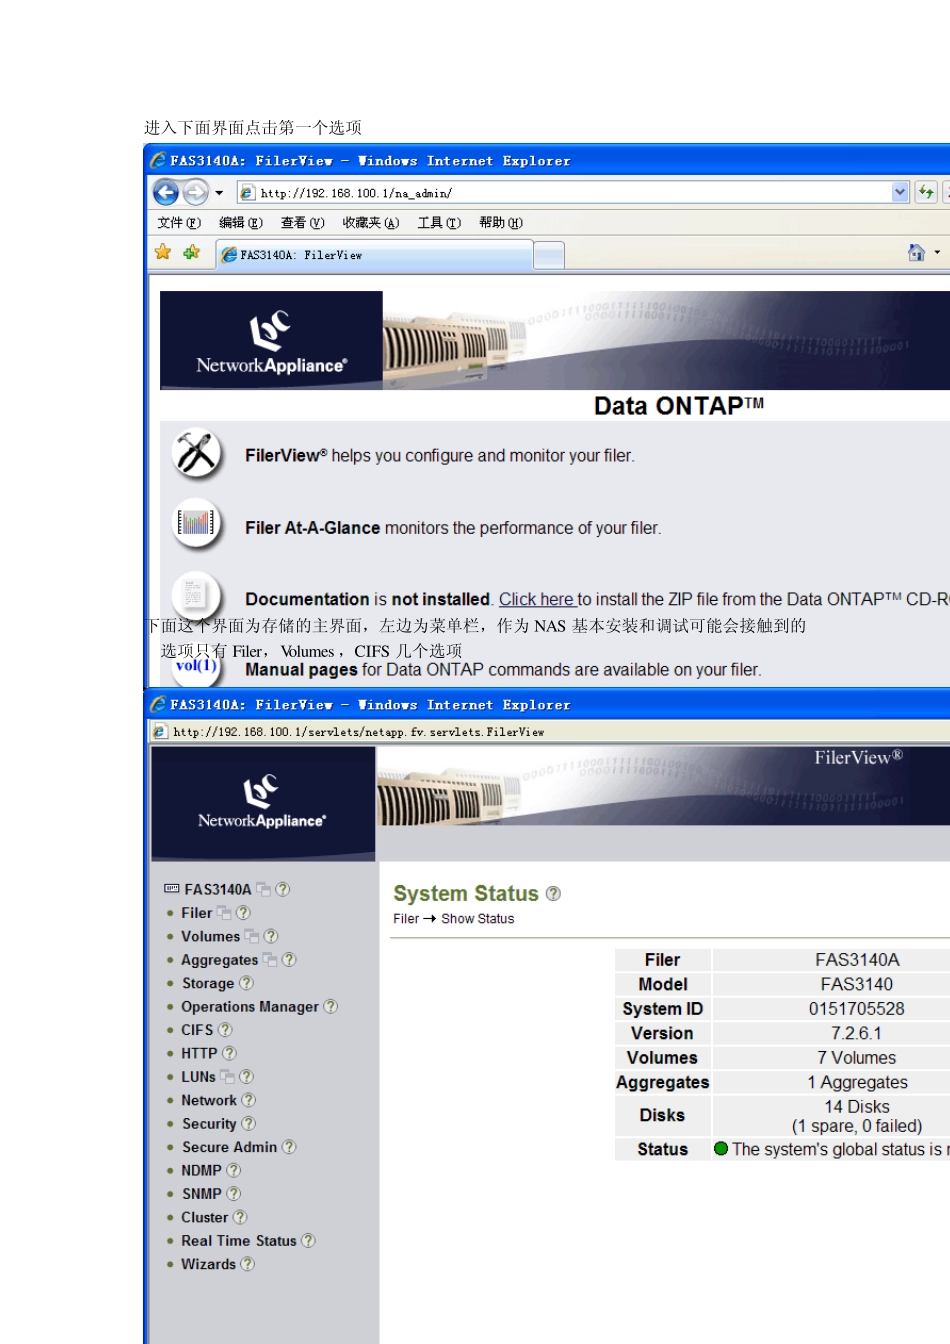Expand the Home icon dropdown arrow

click(937, 252)
